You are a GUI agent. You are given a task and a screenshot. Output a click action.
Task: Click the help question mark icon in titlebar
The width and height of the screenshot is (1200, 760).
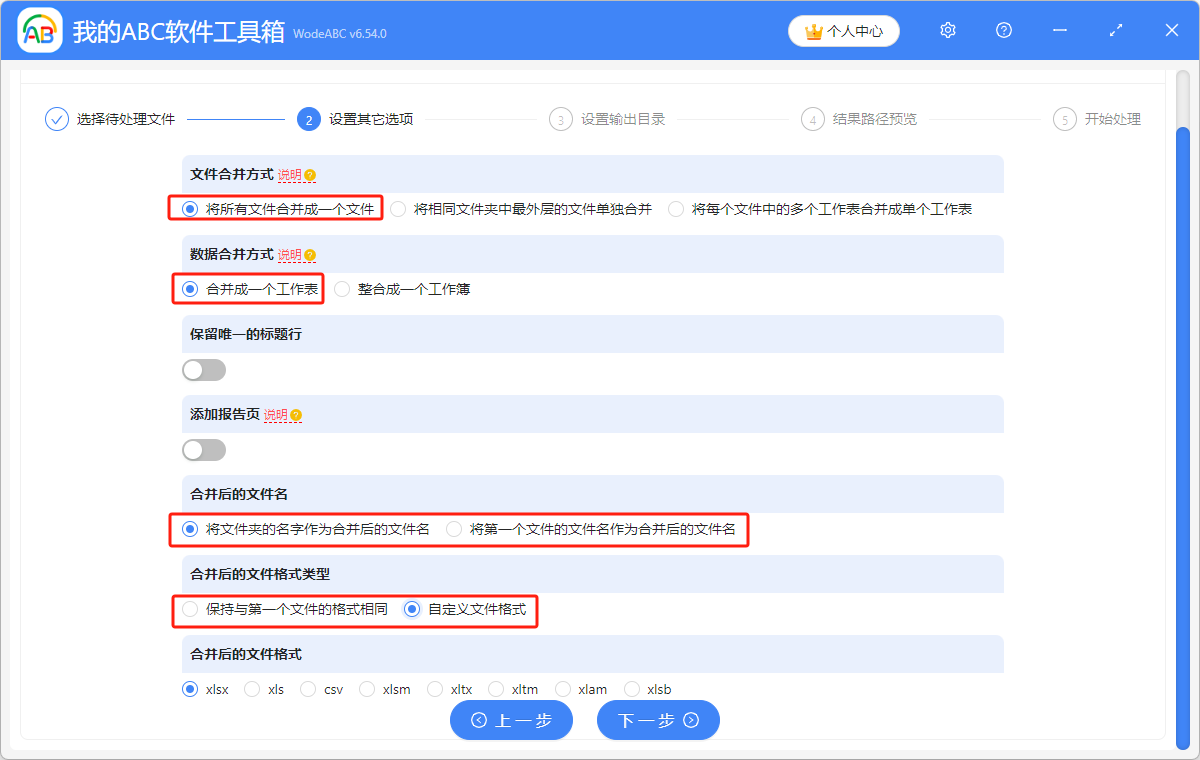(x=1003, y=30)
